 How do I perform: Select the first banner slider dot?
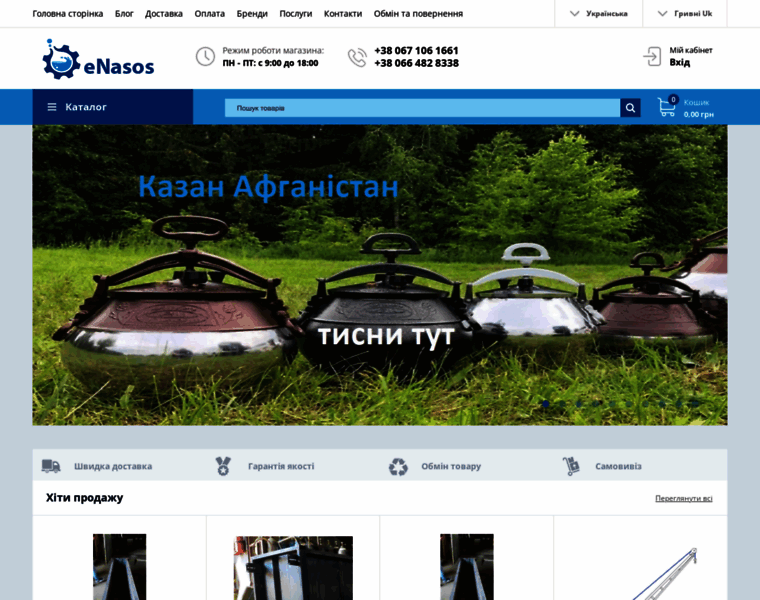546,403
